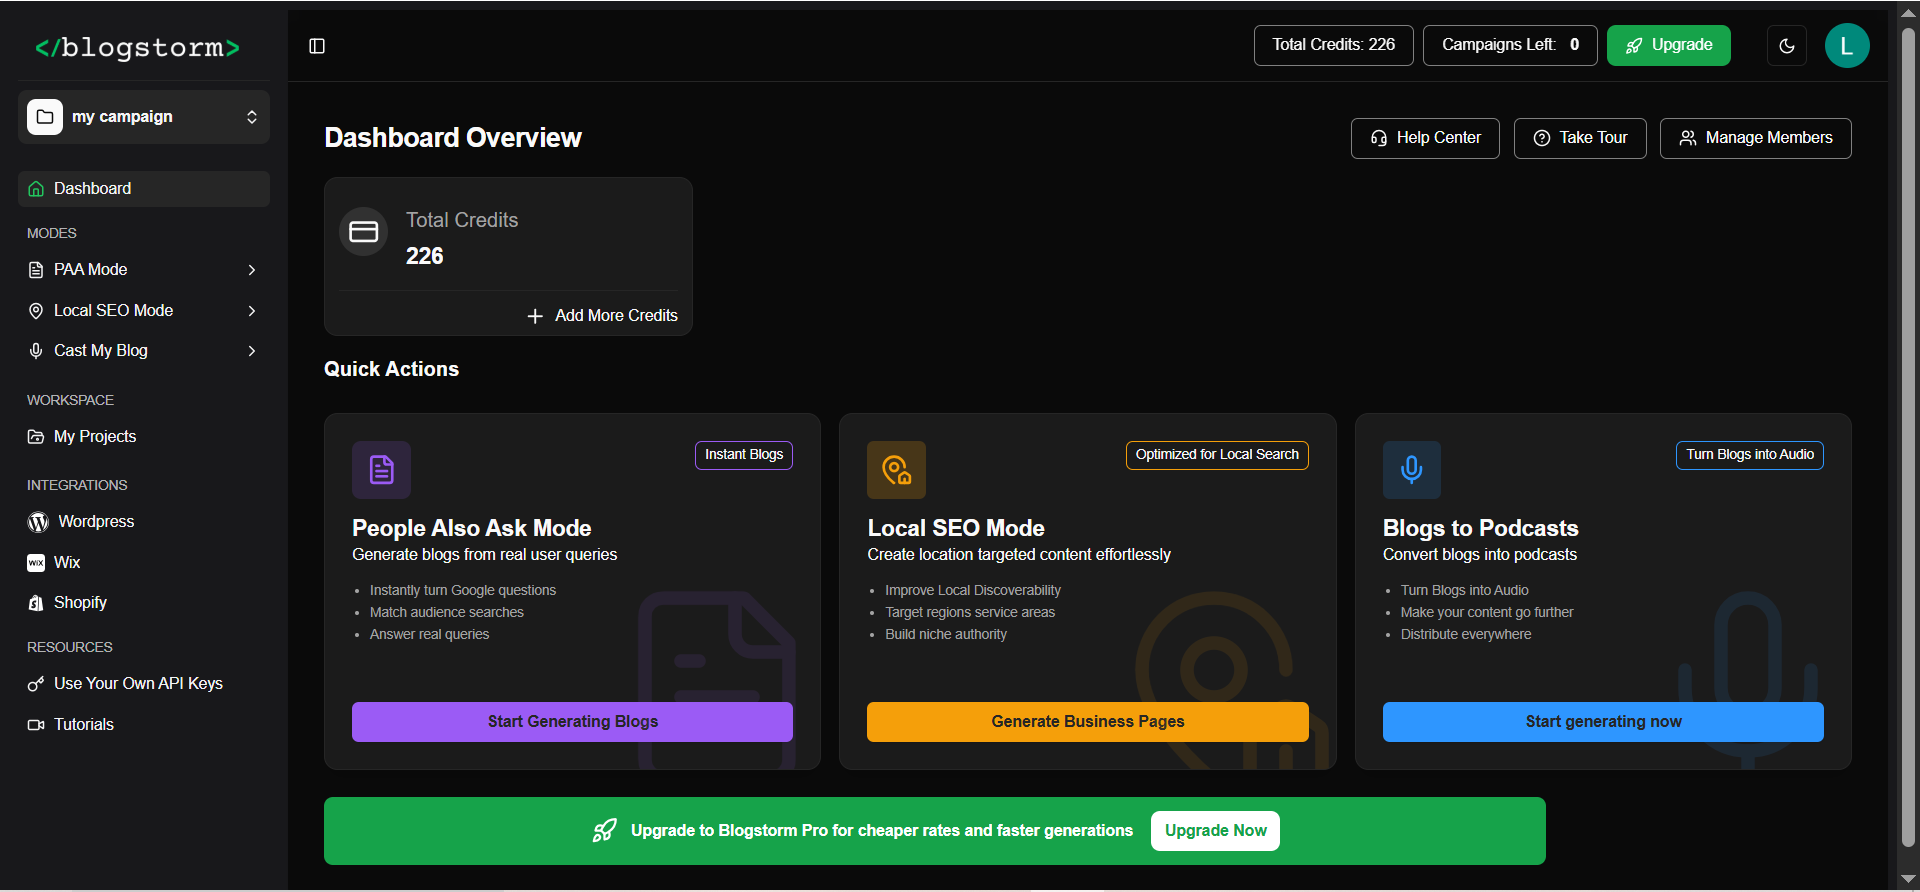Expand the Cast My Blog chevron
This screenshot has height=892, width=1920.
pyautogui.click(x=252, y=351)
